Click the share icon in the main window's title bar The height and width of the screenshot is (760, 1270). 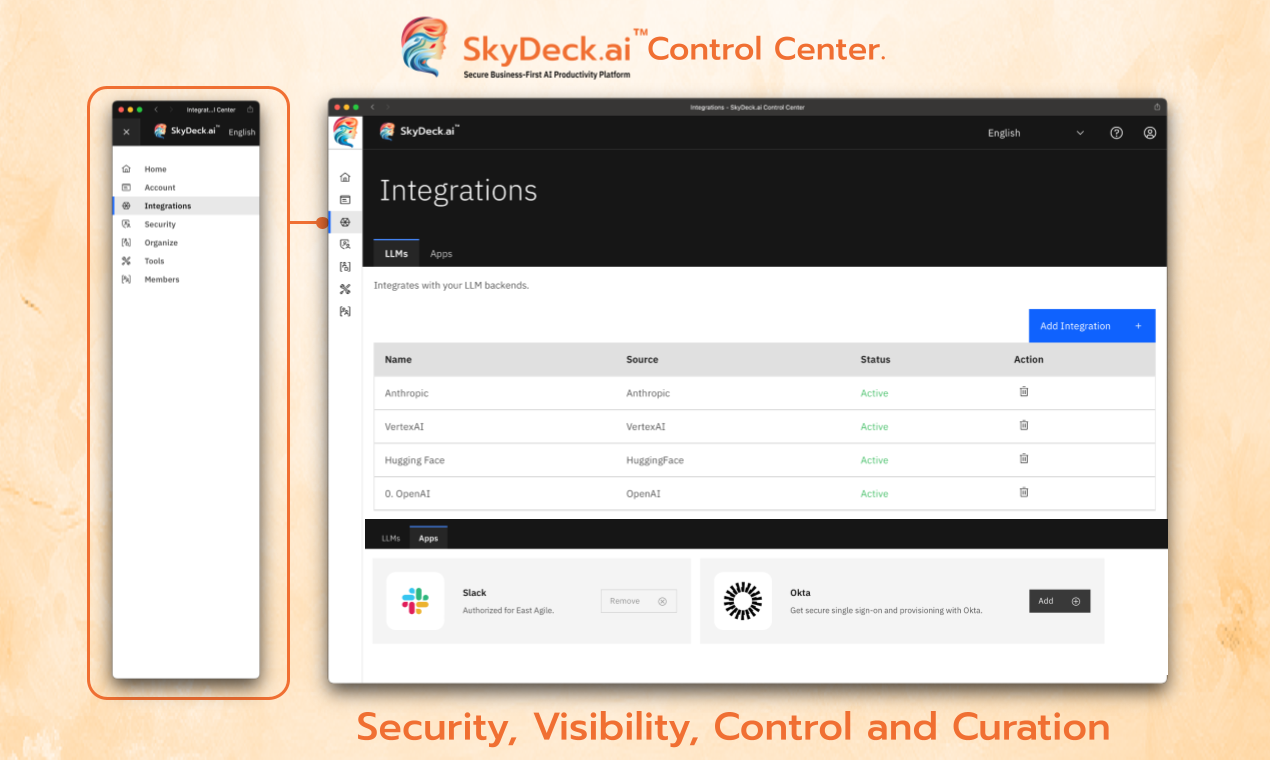(x=1157, y=107)
